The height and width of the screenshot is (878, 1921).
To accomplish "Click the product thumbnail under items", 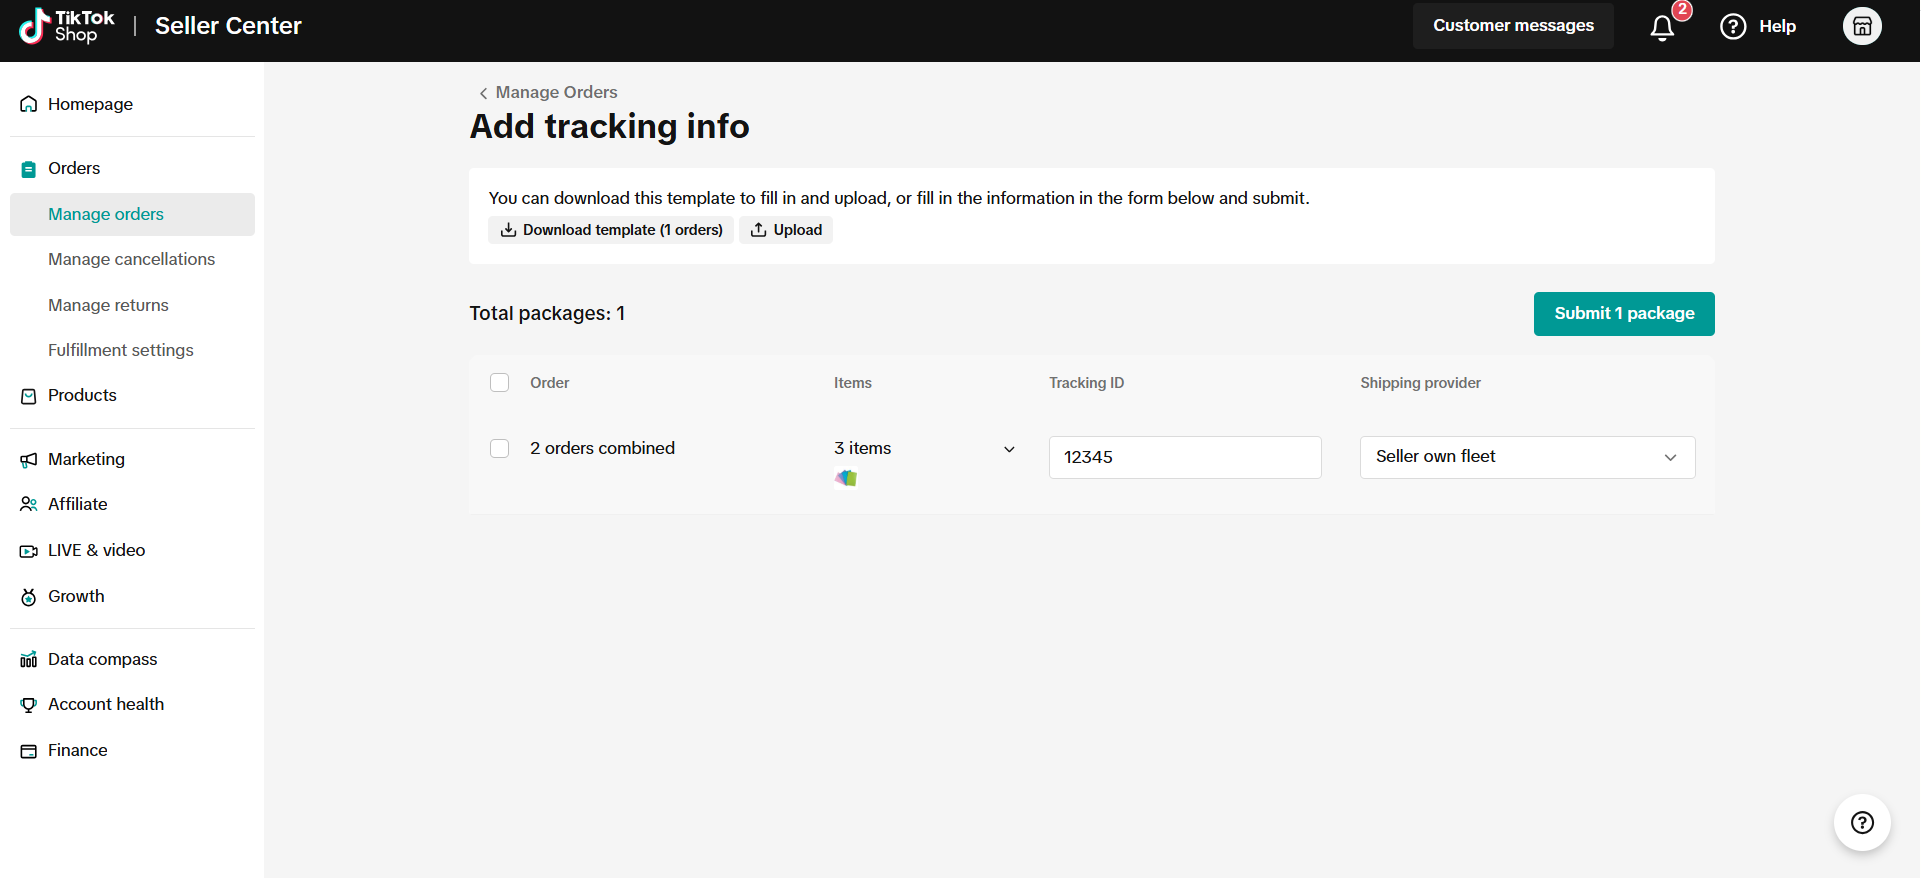I will (846, 478).
